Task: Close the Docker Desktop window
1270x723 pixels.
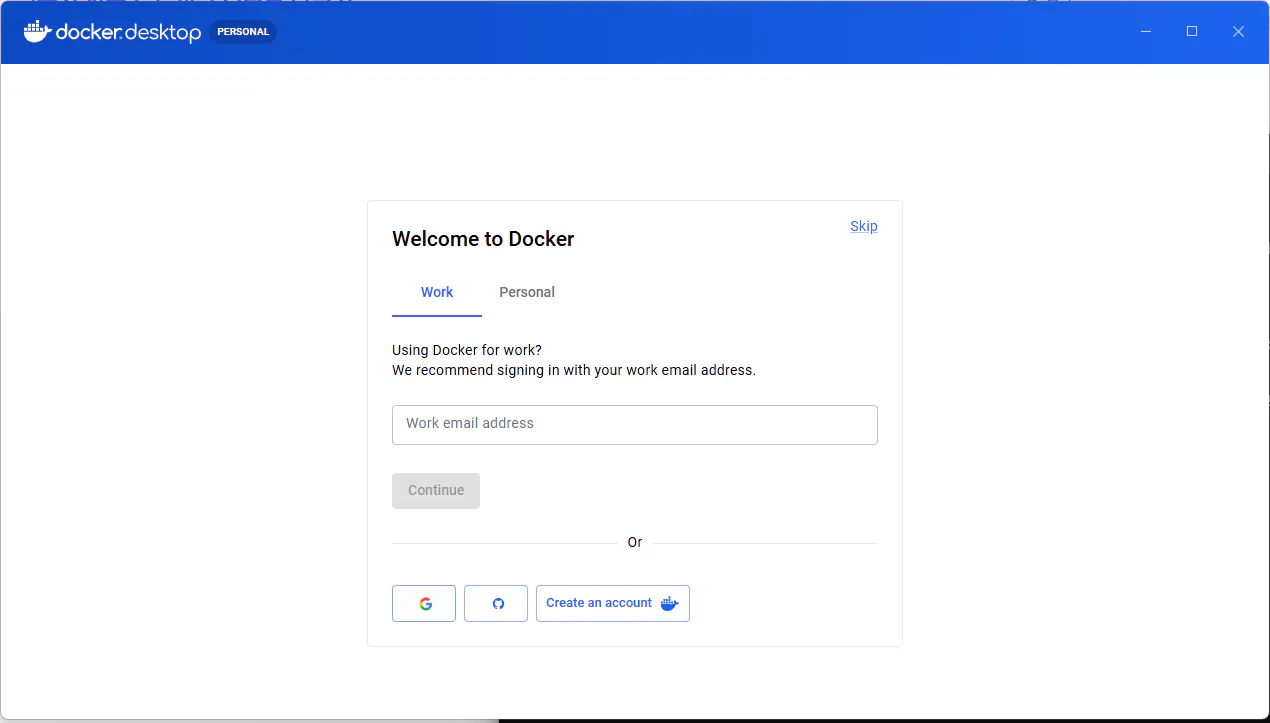Action: 1238,32
